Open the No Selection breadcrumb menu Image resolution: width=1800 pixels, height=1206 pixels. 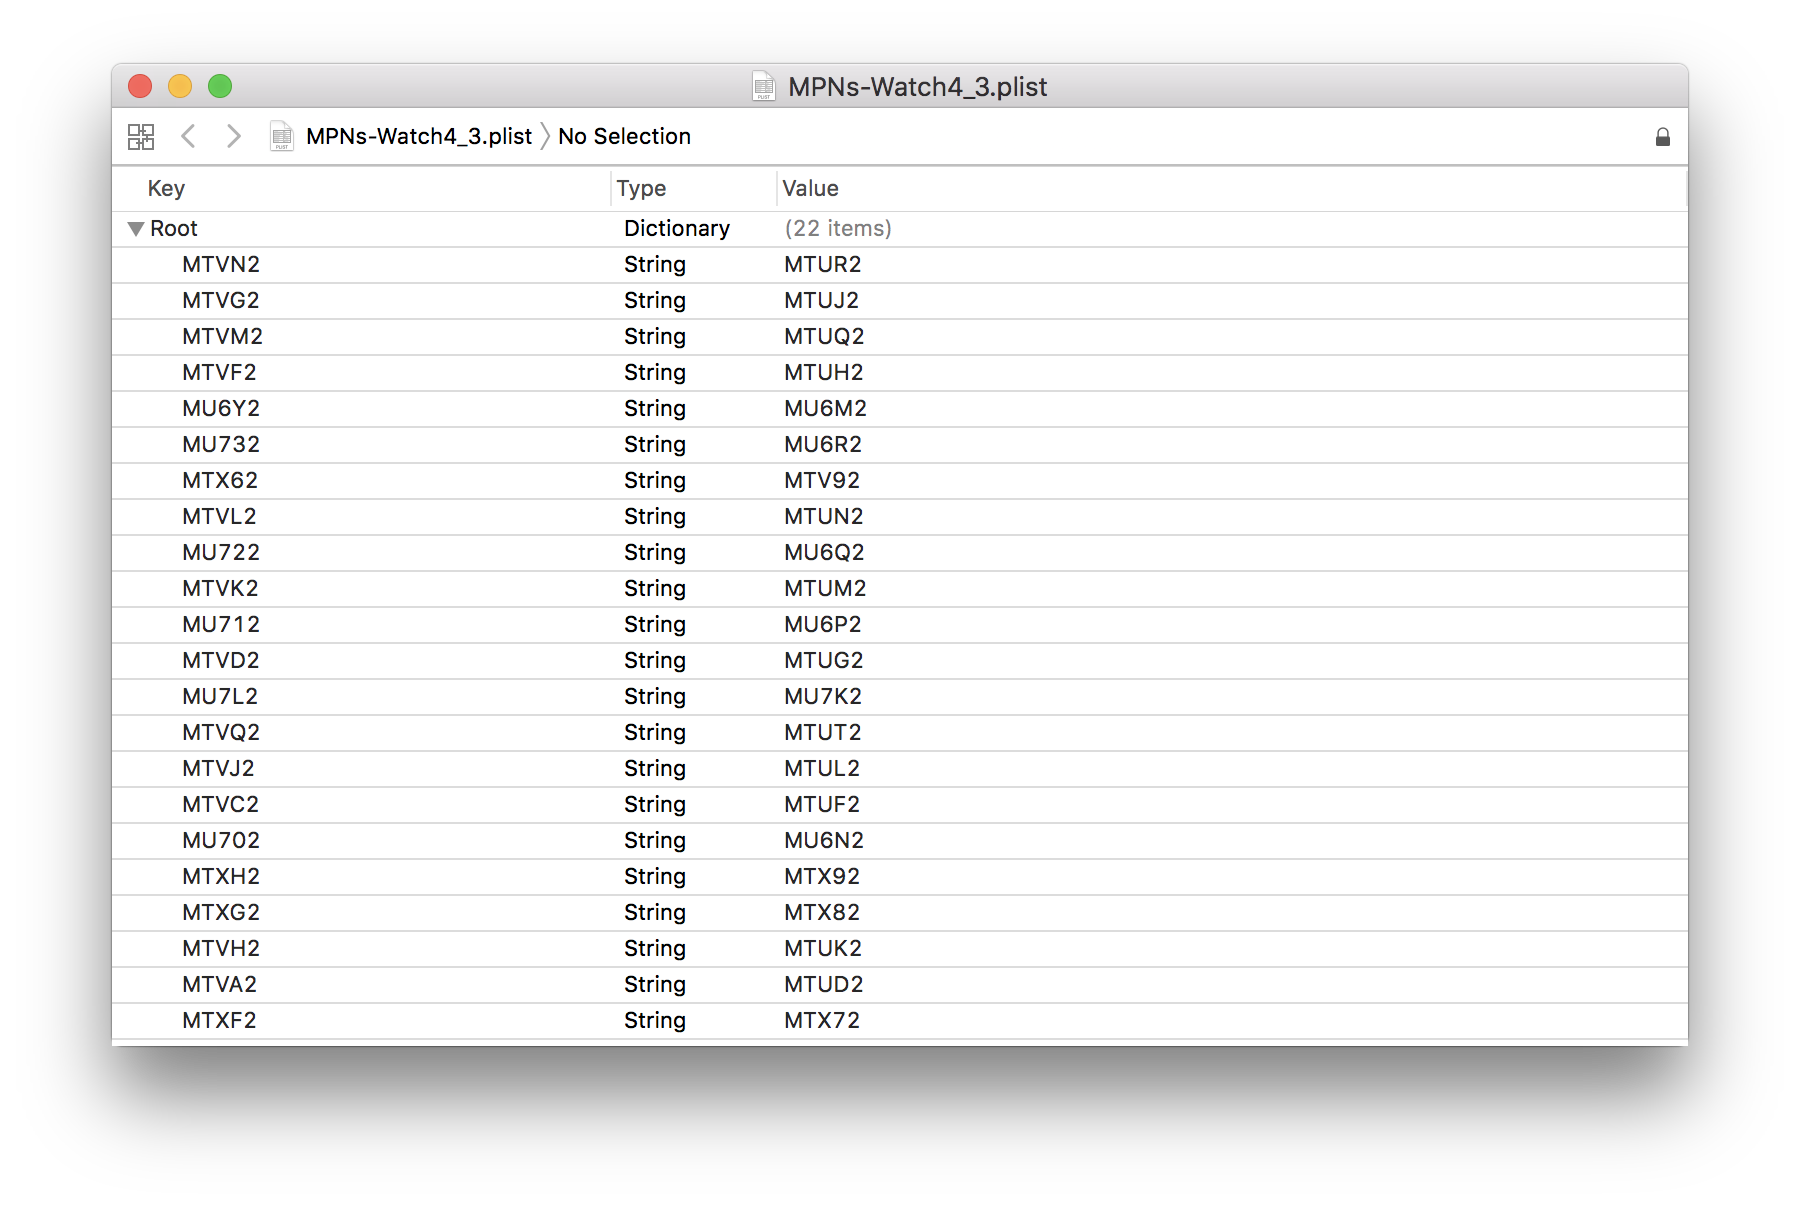coord(624,136)
